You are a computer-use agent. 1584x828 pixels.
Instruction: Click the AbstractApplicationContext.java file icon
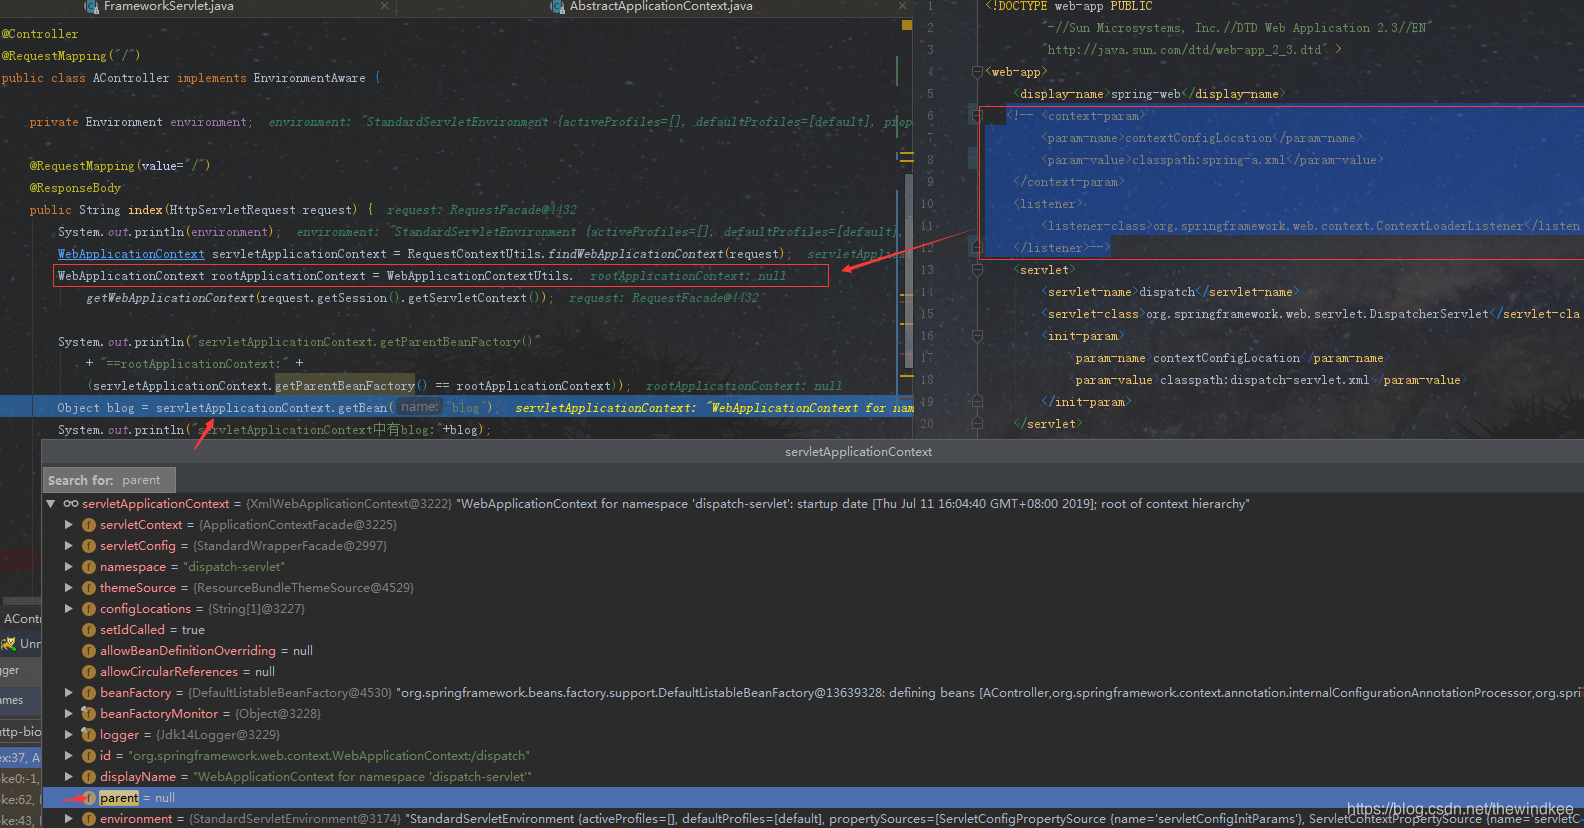pos(558,6)
